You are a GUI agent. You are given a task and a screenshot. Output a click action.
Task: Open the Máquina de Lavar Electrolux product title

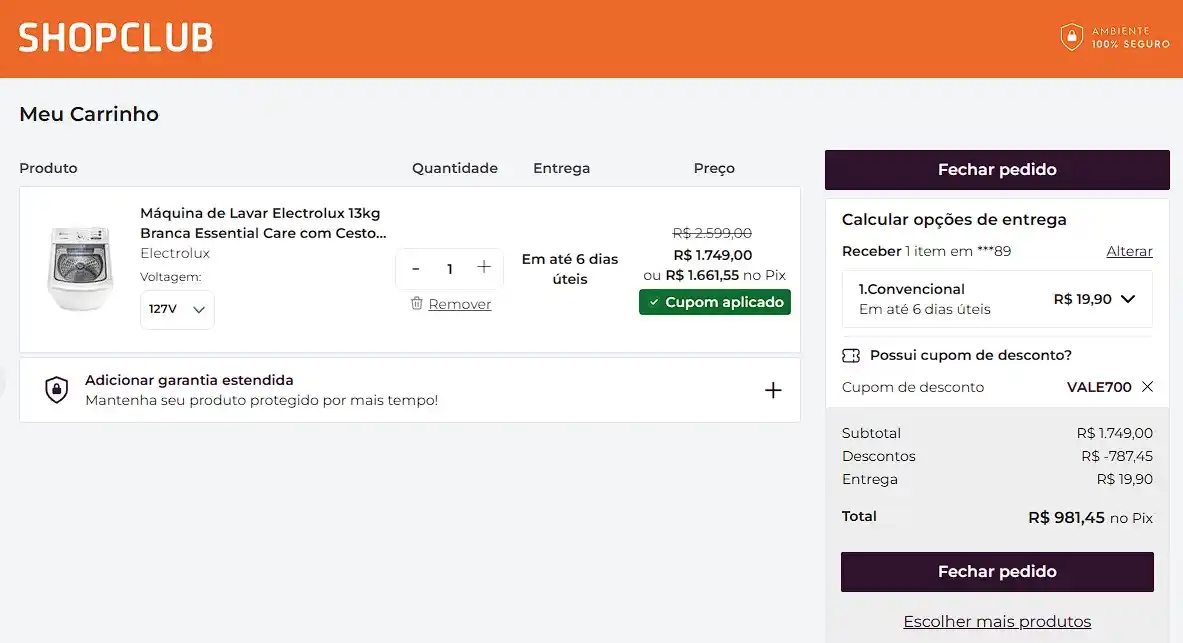[260, 223]
